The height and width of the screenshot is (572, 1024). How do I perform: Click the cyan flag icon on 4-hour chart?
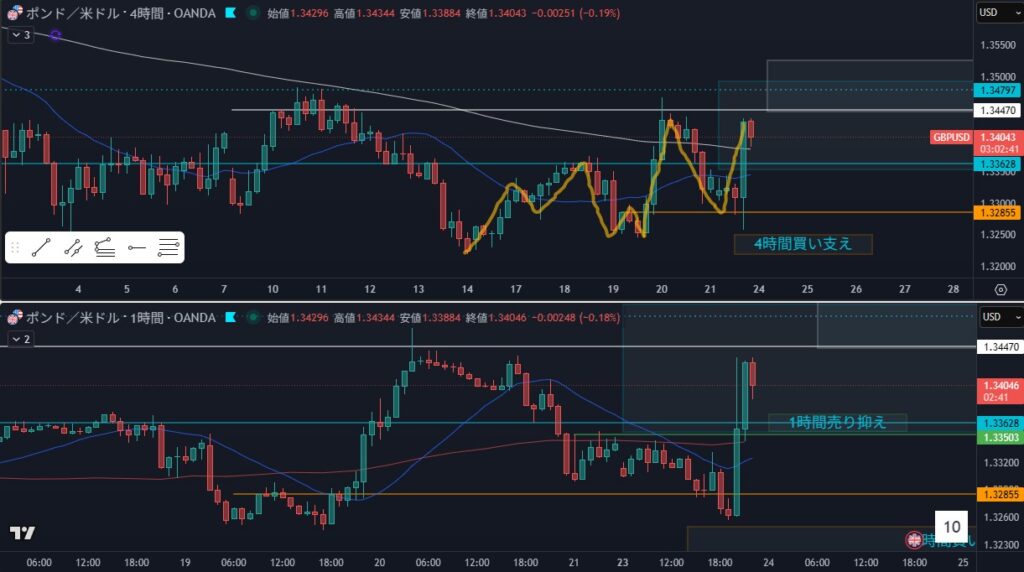click(231, 13)
